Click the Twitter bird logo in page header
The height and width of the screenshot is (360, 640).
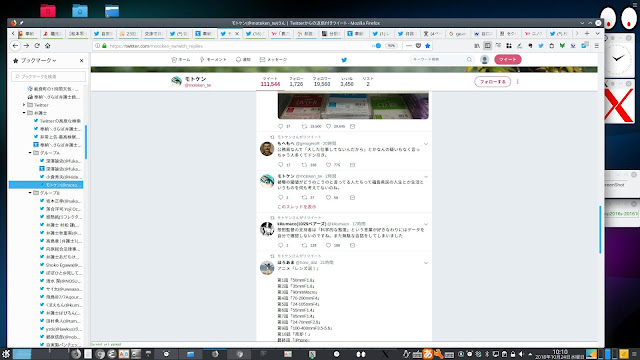[344, 60]
